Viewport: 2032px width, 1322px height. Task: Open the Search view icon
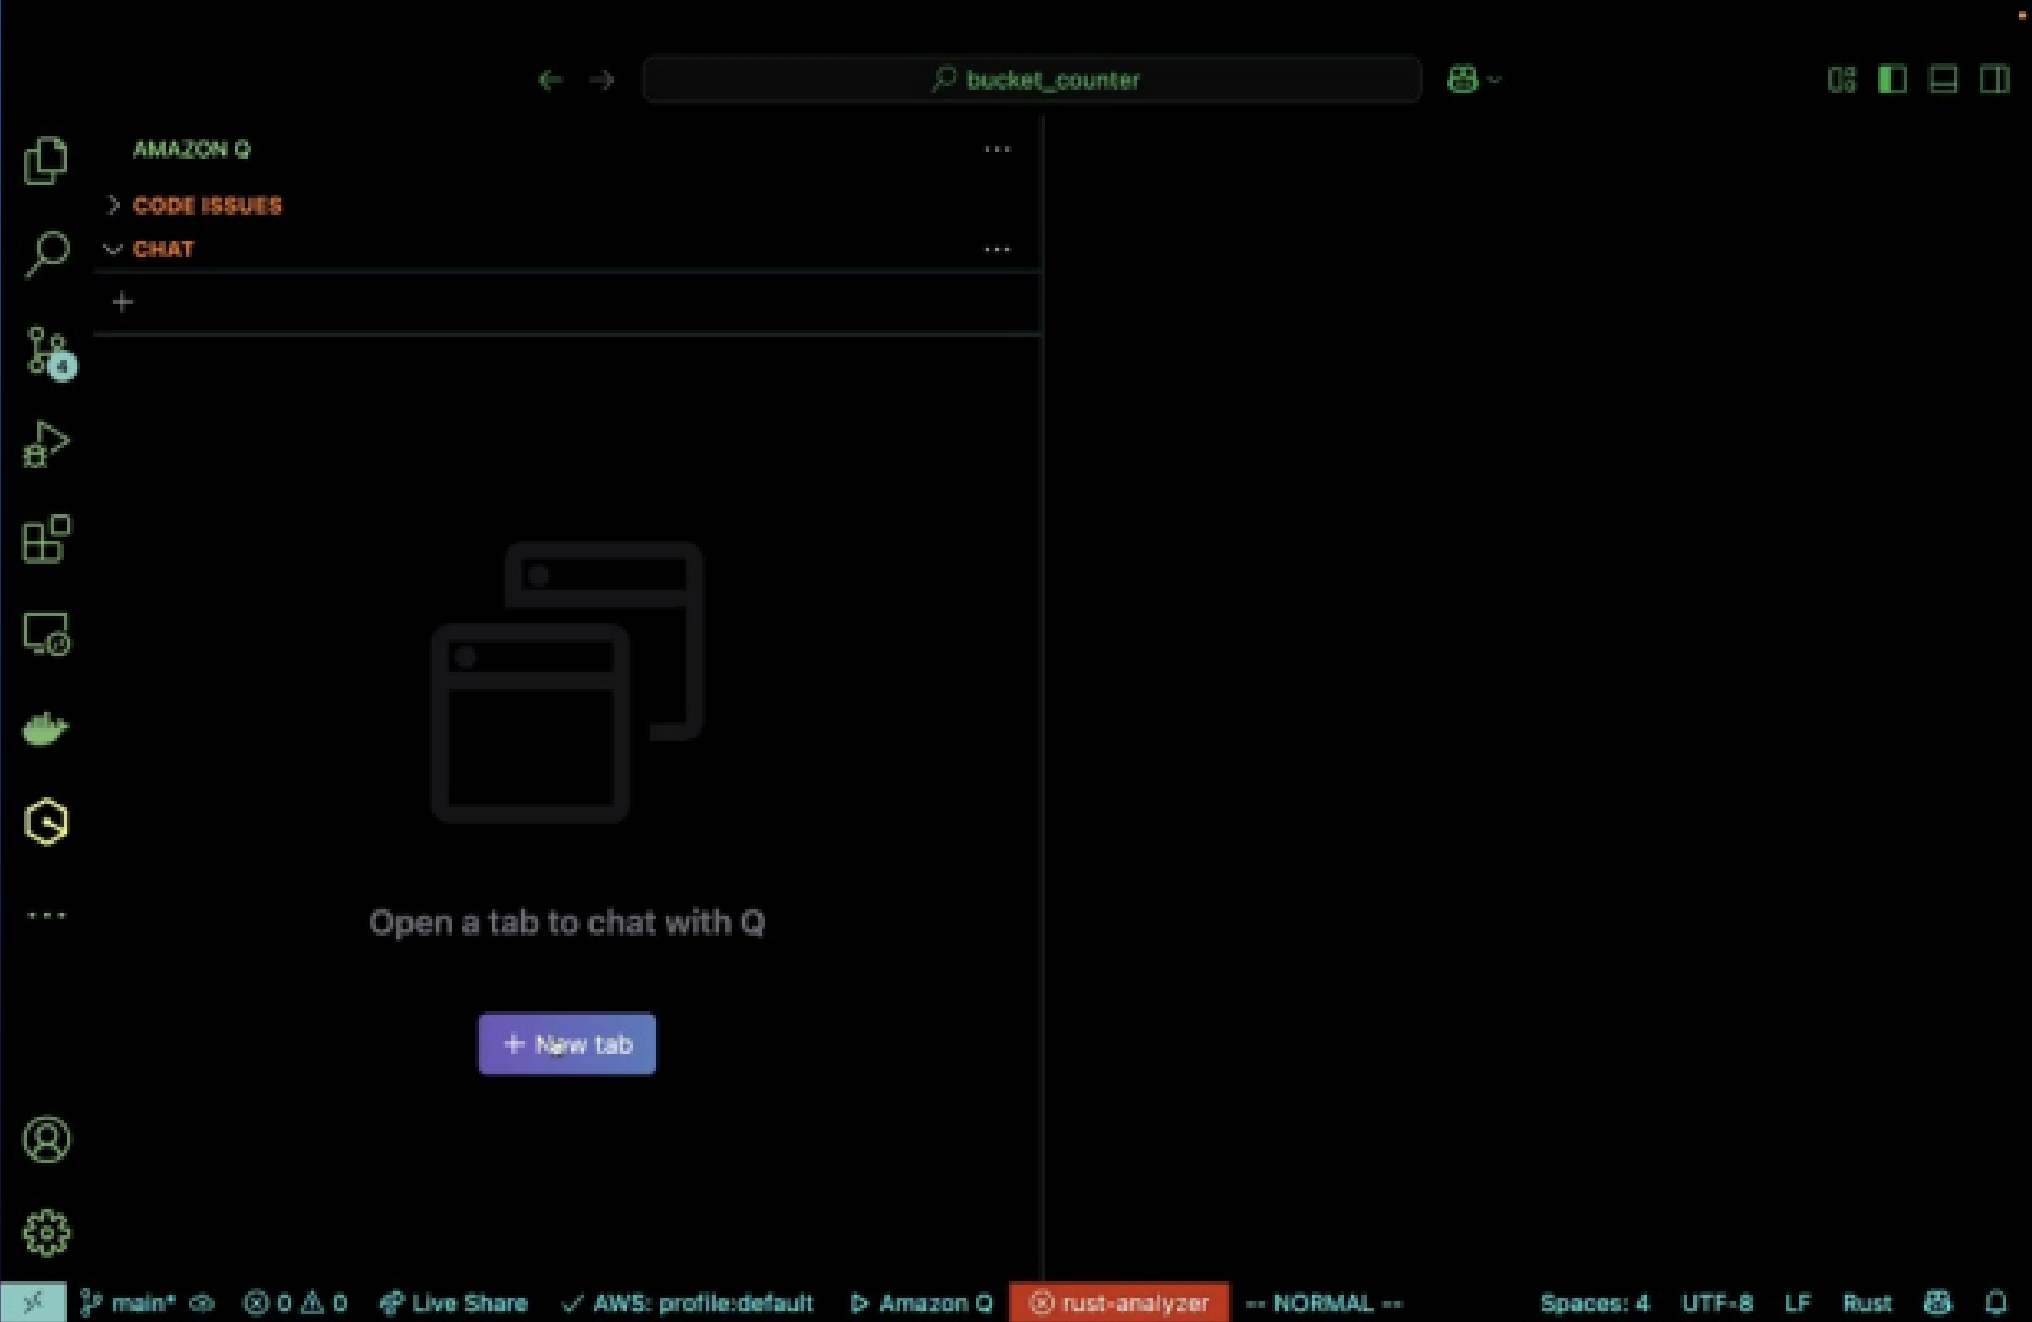tap(46, 253)
